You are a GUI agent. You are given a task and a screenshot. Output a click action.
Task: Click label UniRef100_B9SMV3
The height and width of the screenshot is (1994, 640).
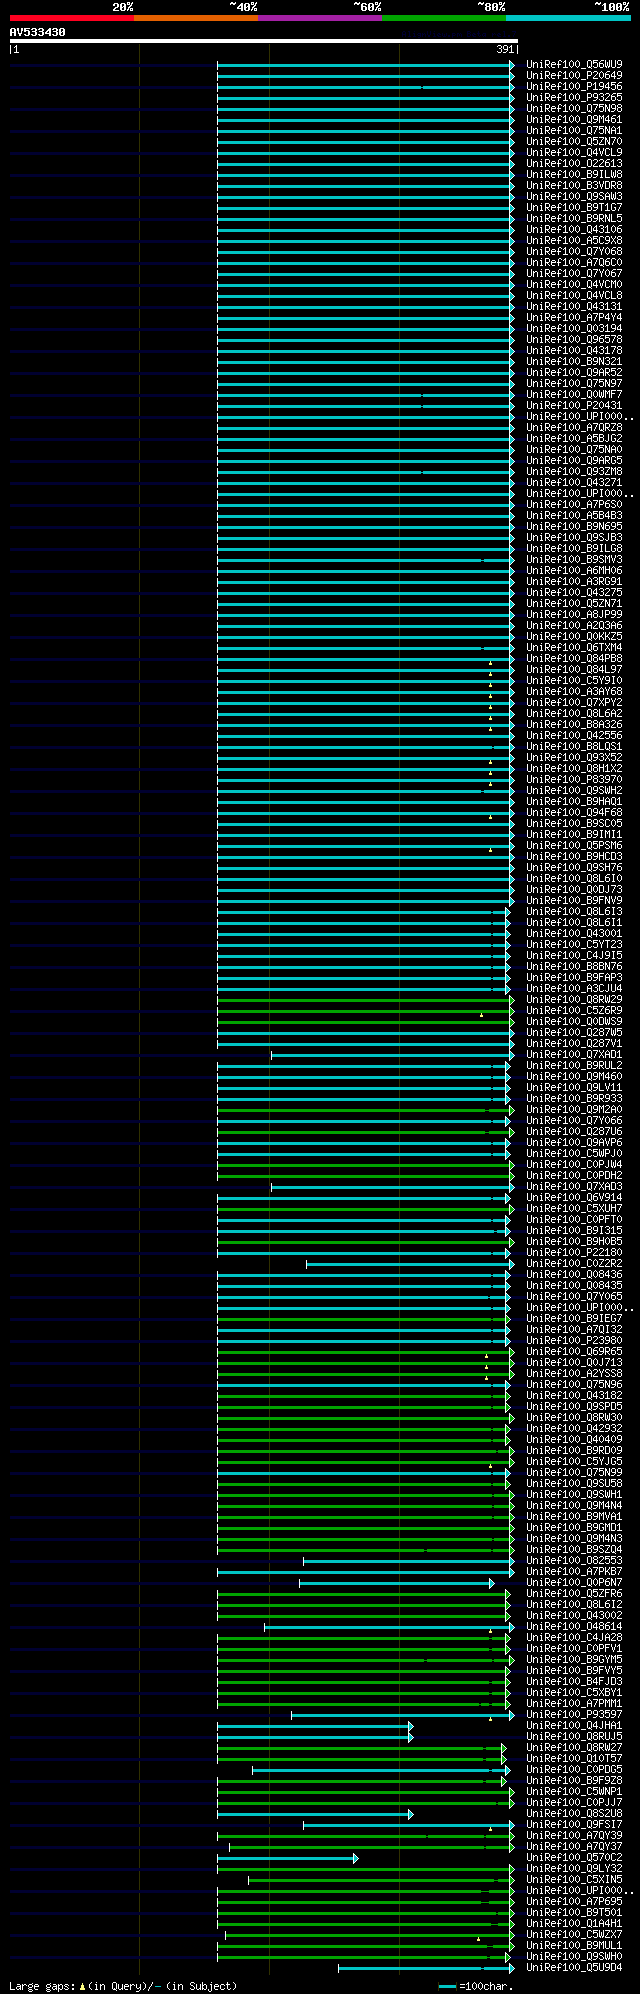tap(574, 559)
